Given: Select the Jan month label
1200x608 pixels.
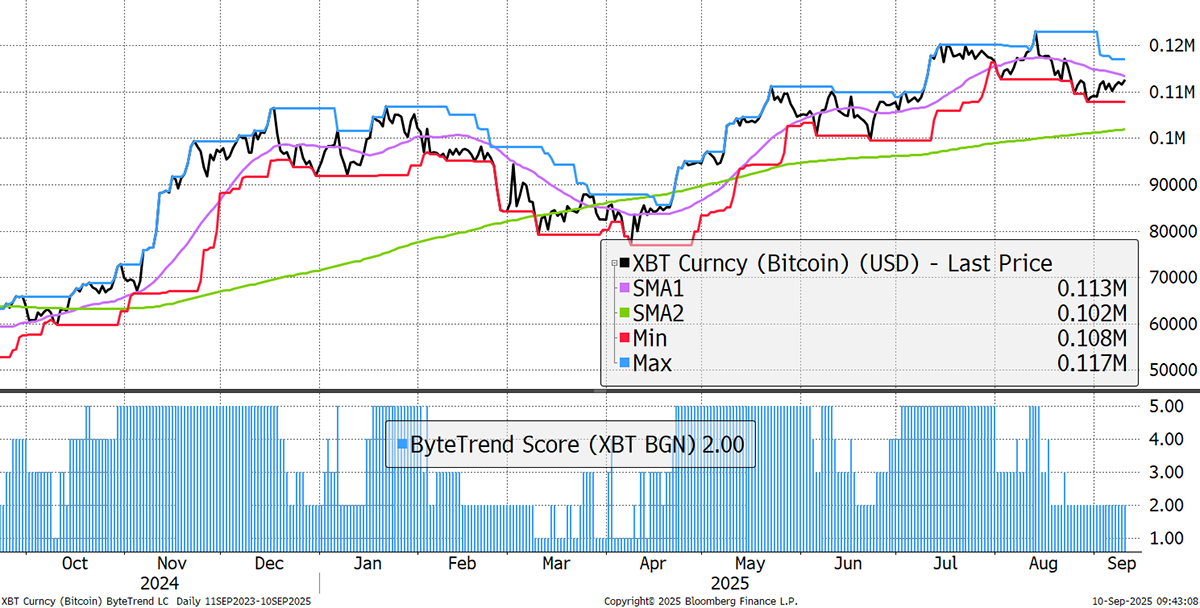Looking at the screenshot, I should (x=369, y=564).
